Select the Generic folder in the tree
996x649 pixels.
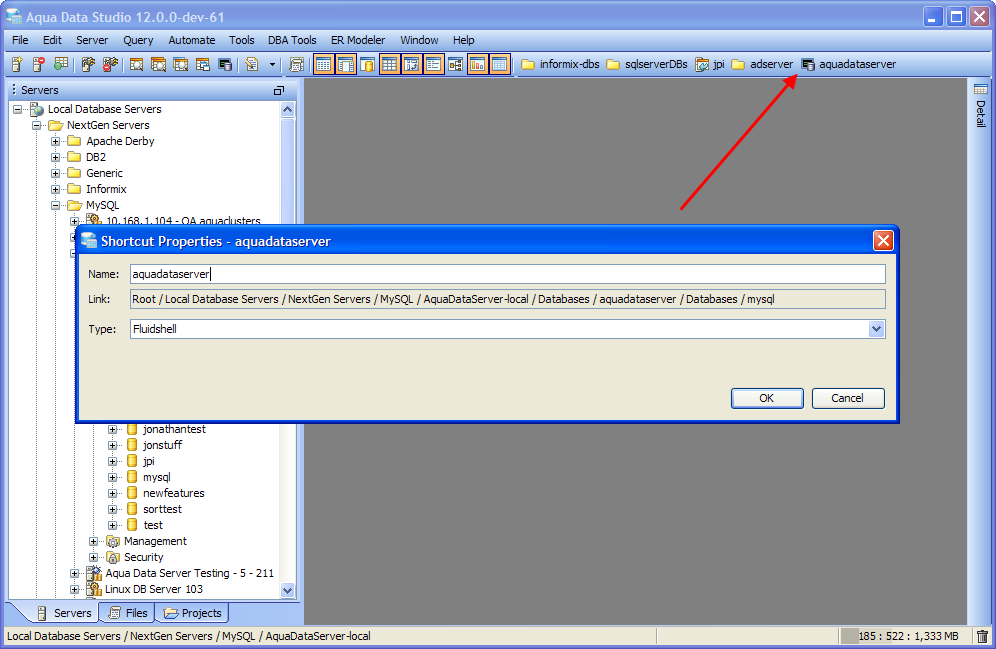(x=104, y=173)
